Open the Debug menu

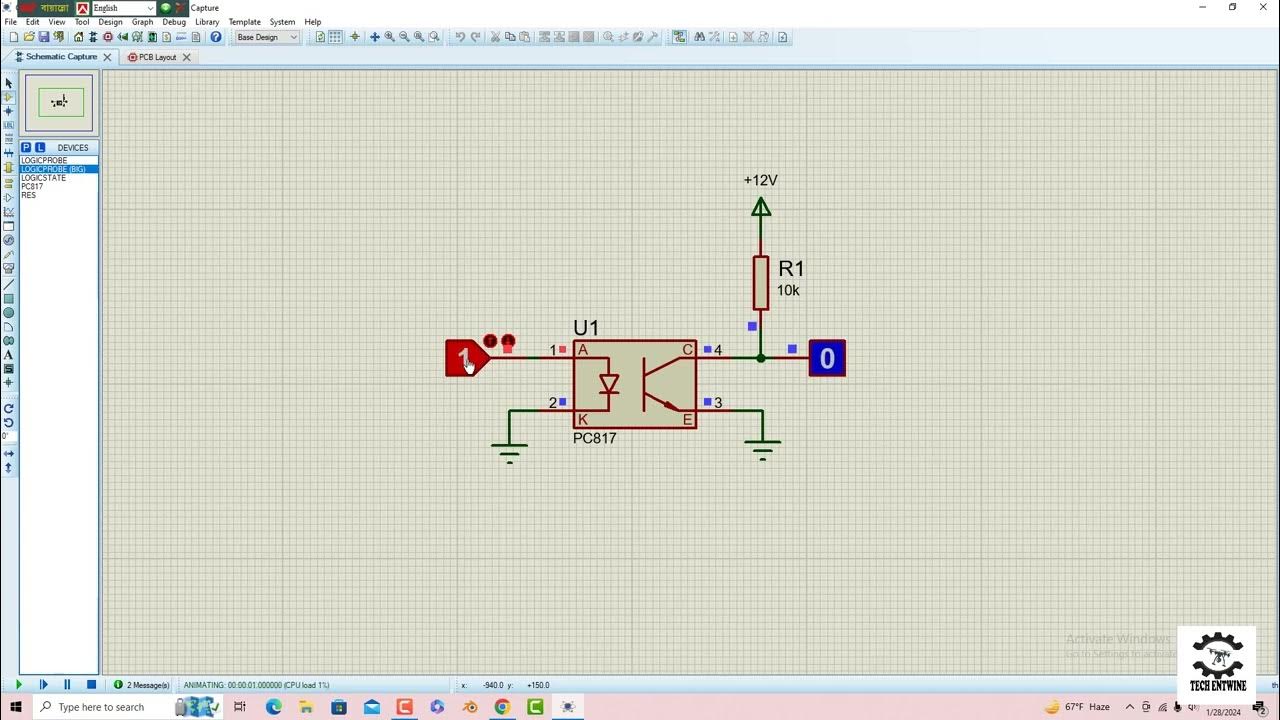coord(174,22)
